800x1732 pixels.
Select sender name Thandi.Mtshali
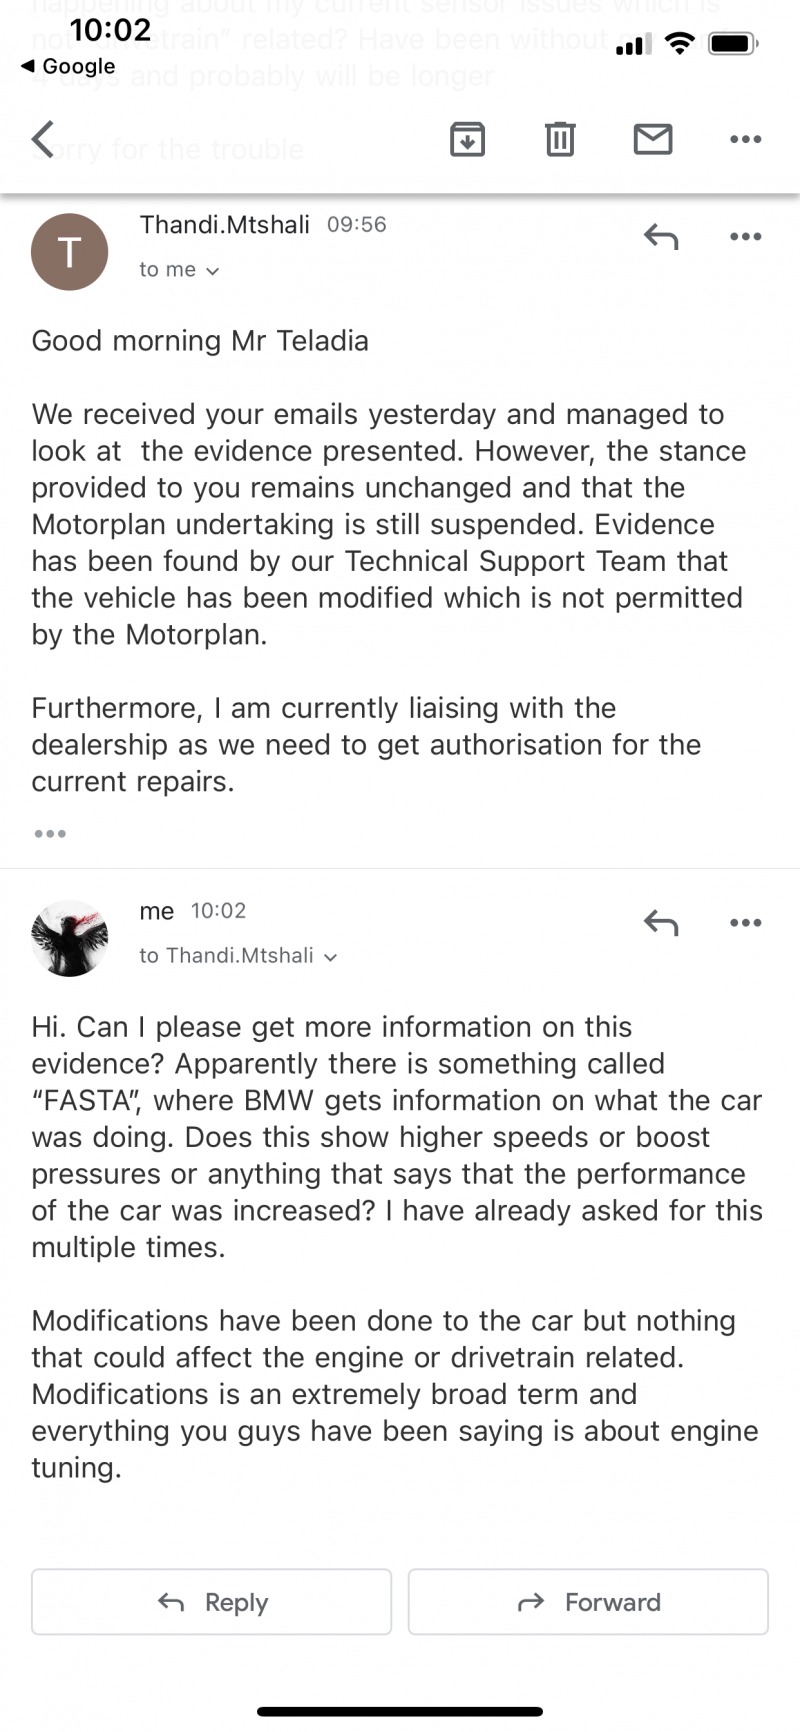[224, 225]
